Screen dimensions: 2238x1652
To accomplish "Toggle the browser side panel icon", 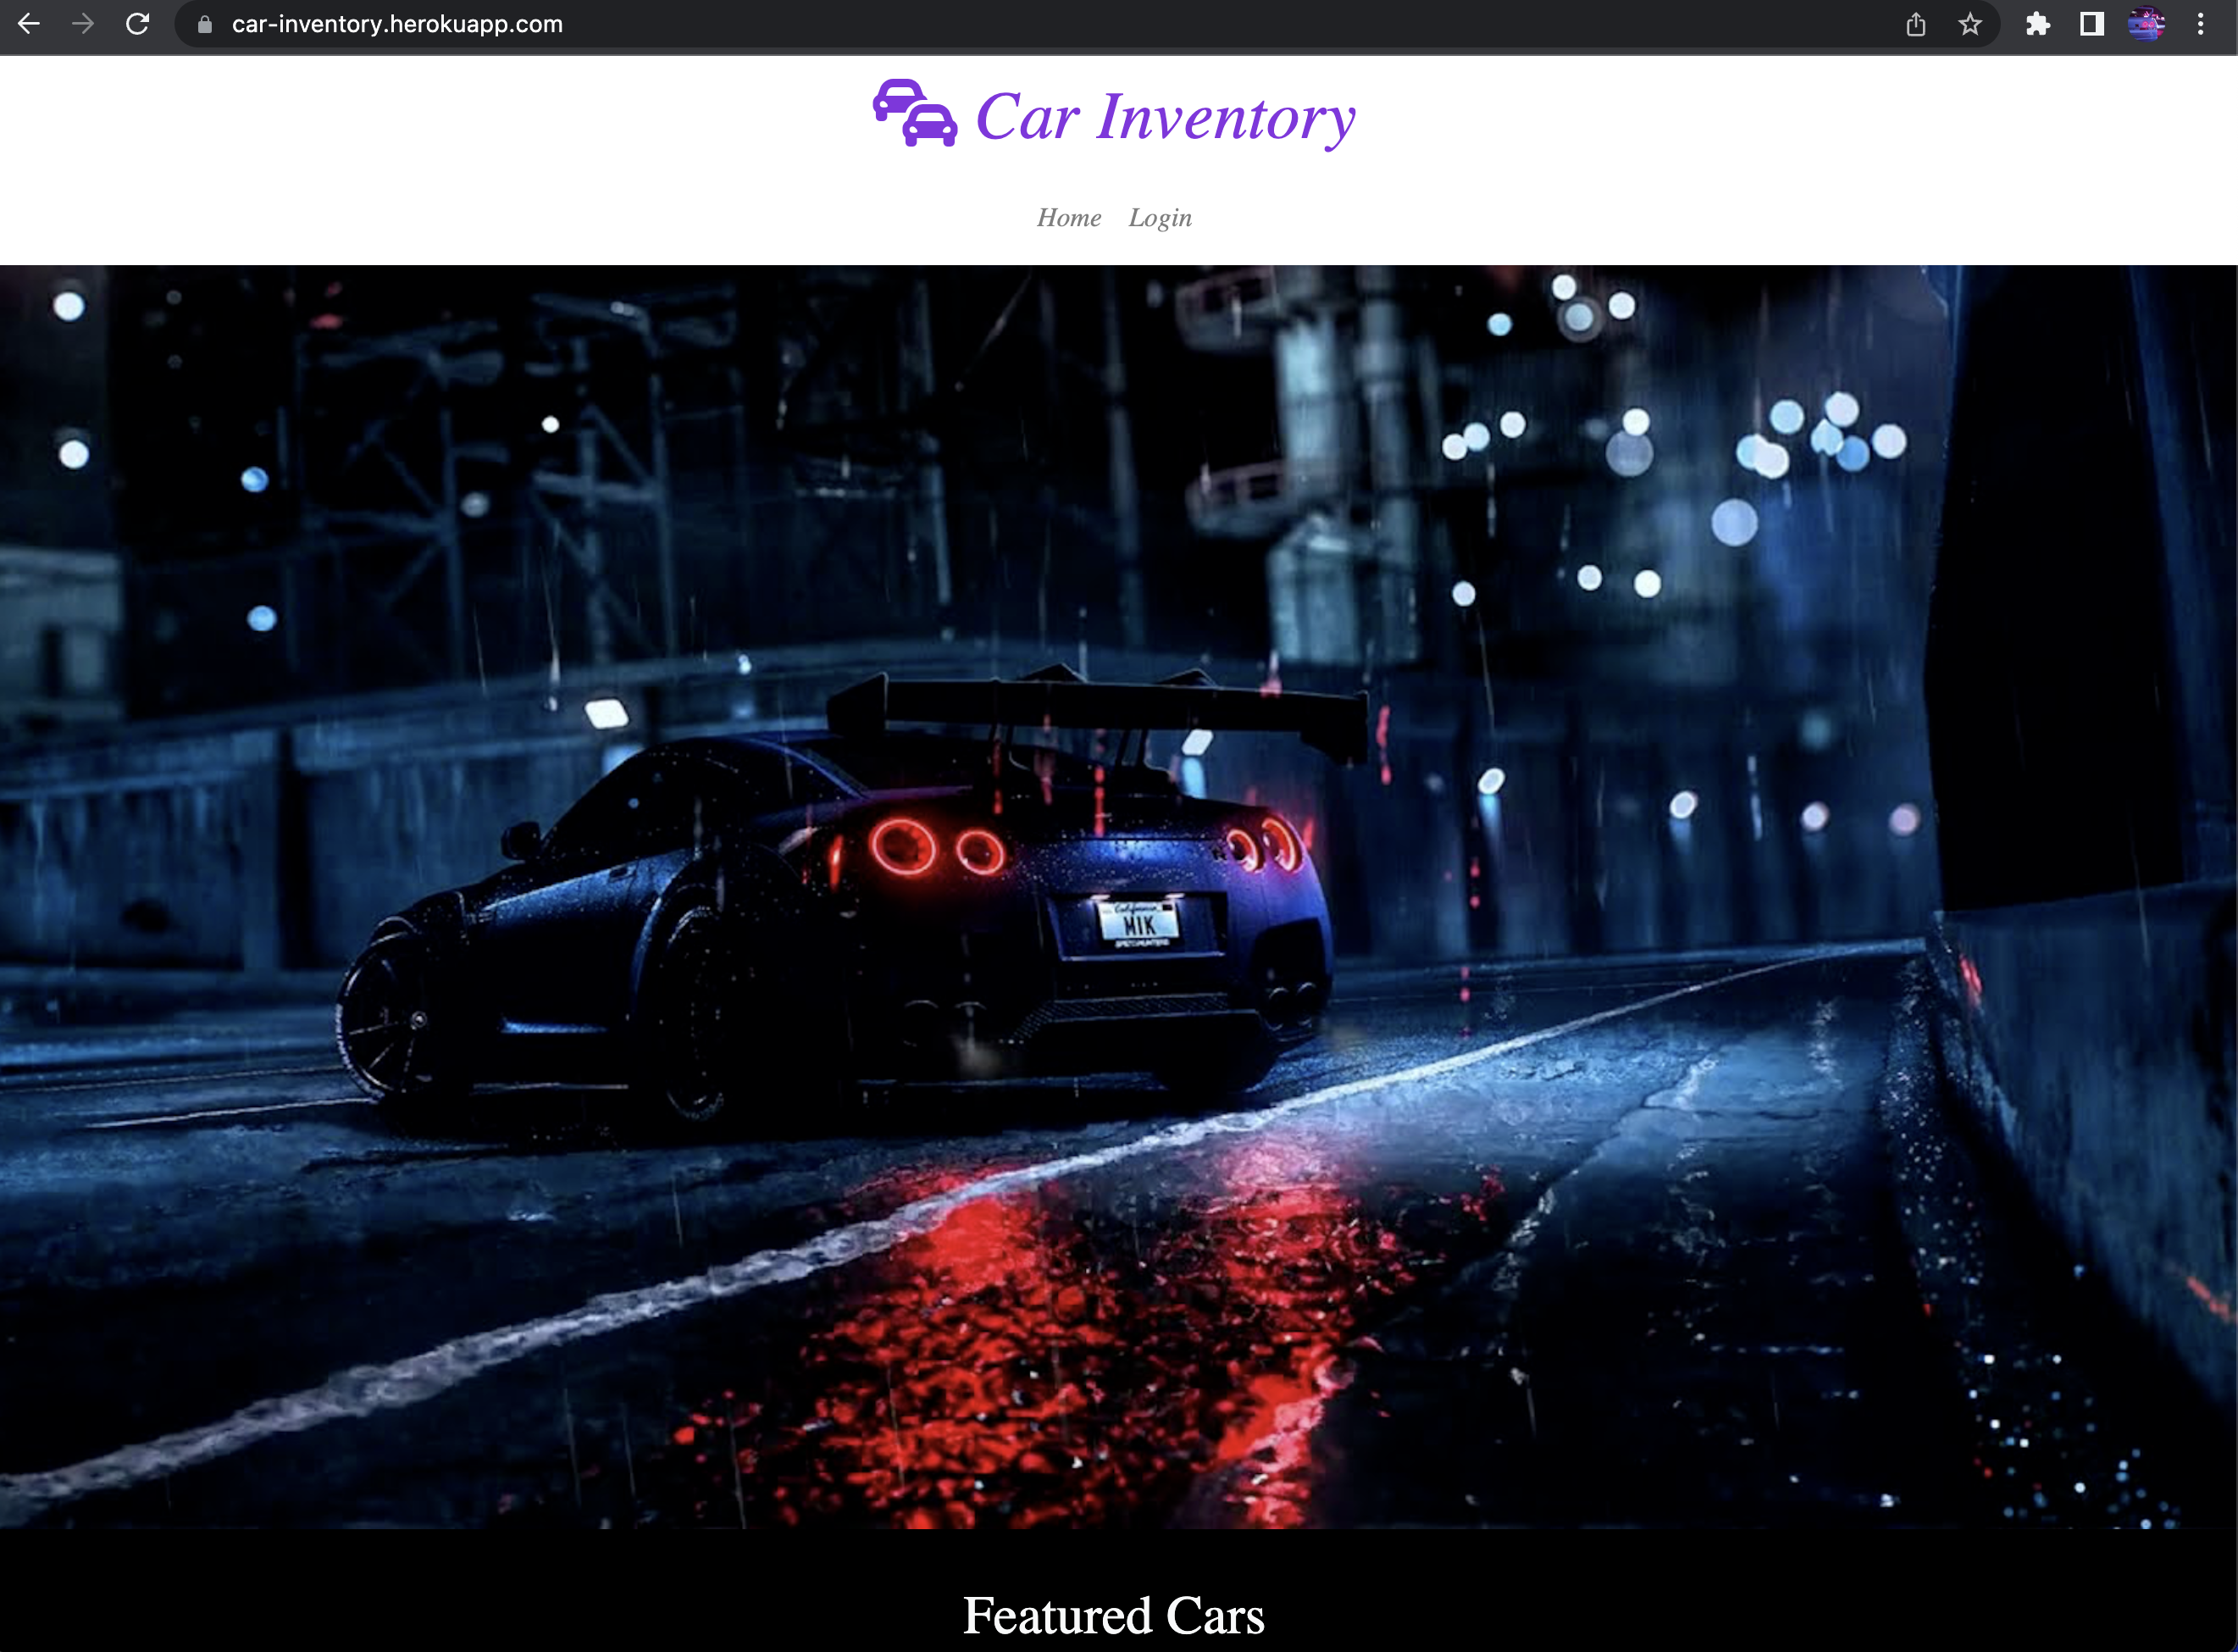I will pyautogui.click(x=2091, y=24).
